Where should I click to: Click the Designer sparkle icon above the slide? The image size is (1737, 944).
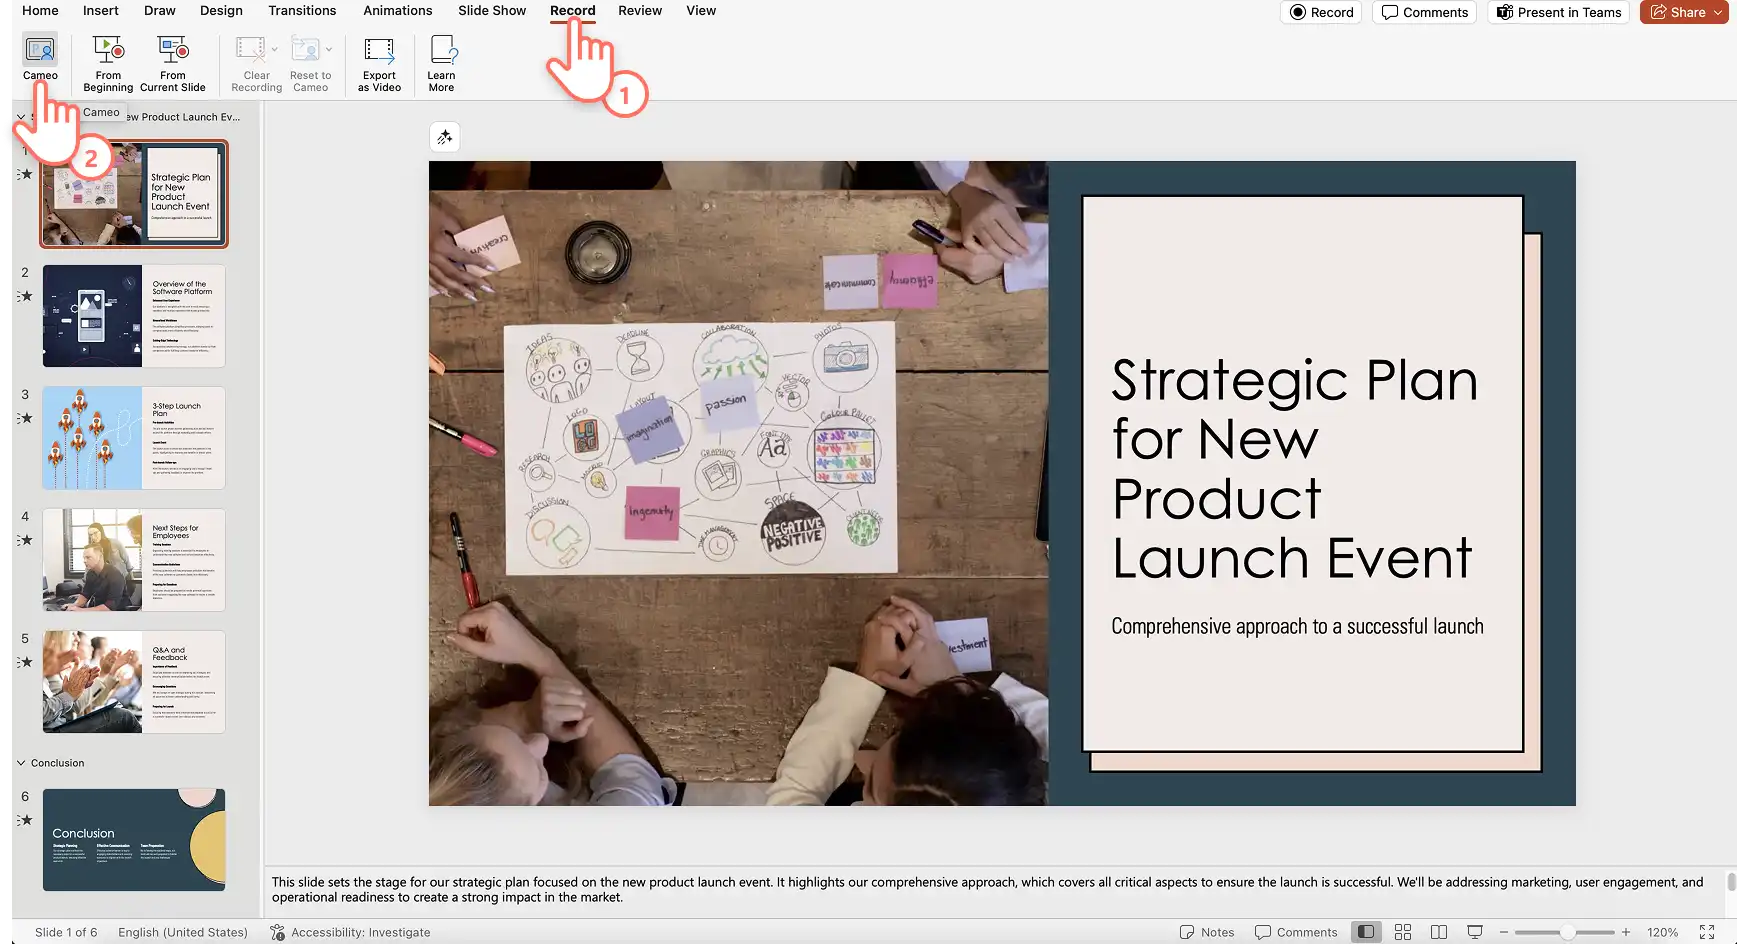(445, 137)
